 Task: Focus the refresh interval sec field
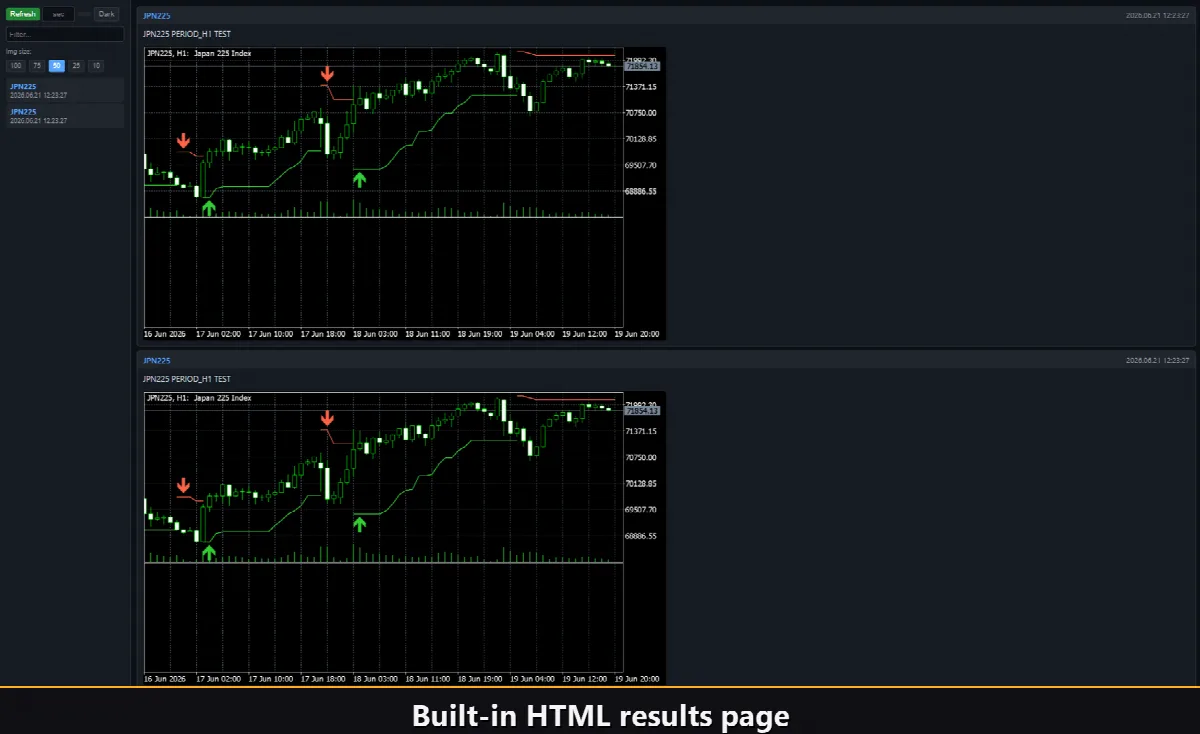[x=58, y=14]
